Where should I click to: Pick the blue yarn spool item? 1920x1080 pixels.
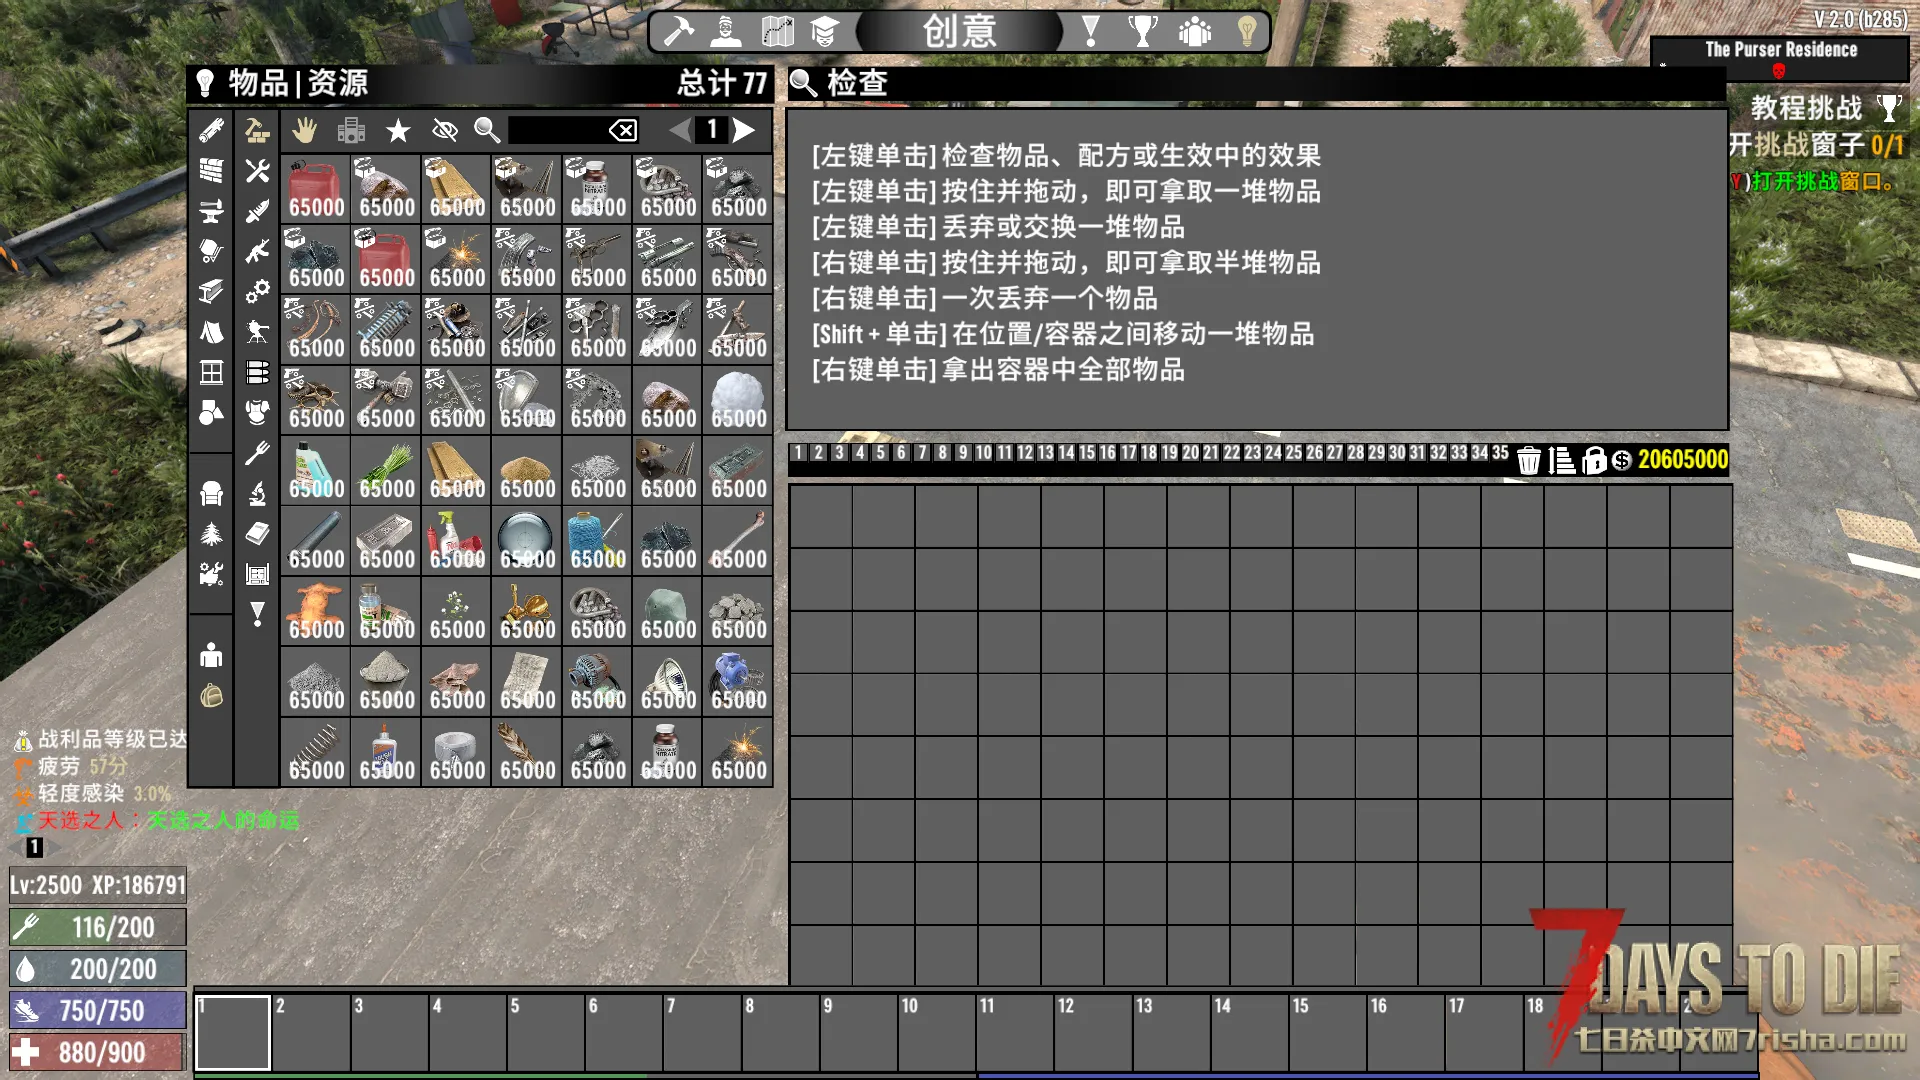pyautogui.click(x=598, y=541)
